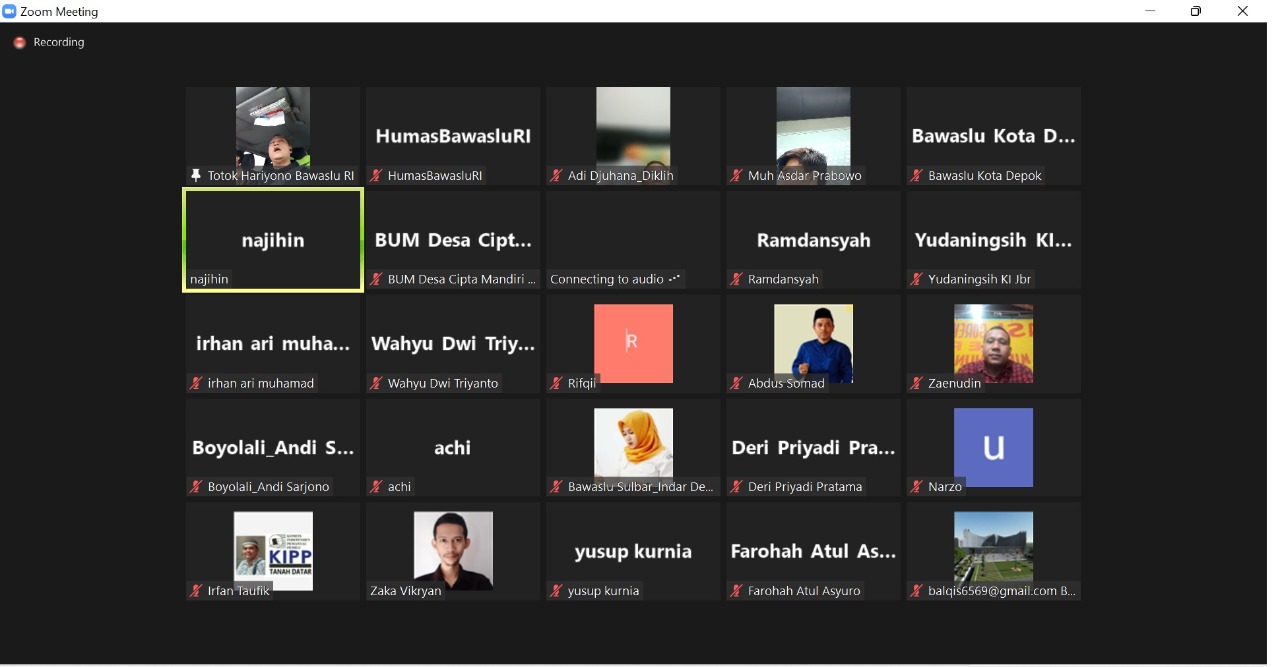This screenshot has width=1280, height=667.
Task: Restore down the Zoom Meeting window
Action: (x=1196, y=11)
